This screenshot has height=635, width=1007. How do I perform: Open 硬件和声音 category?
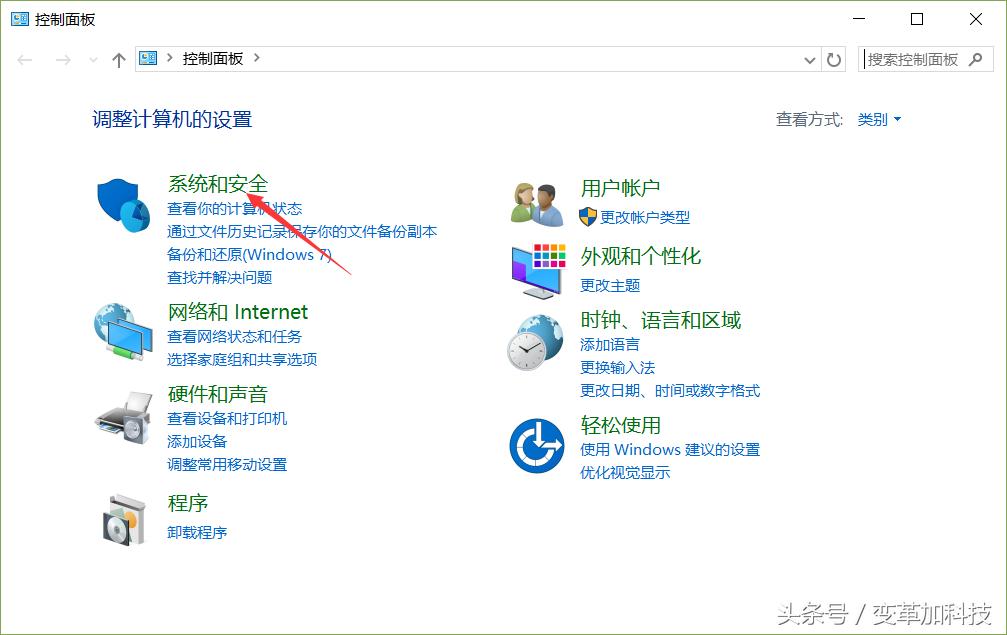pyautogui.click(x=218, y=394)
